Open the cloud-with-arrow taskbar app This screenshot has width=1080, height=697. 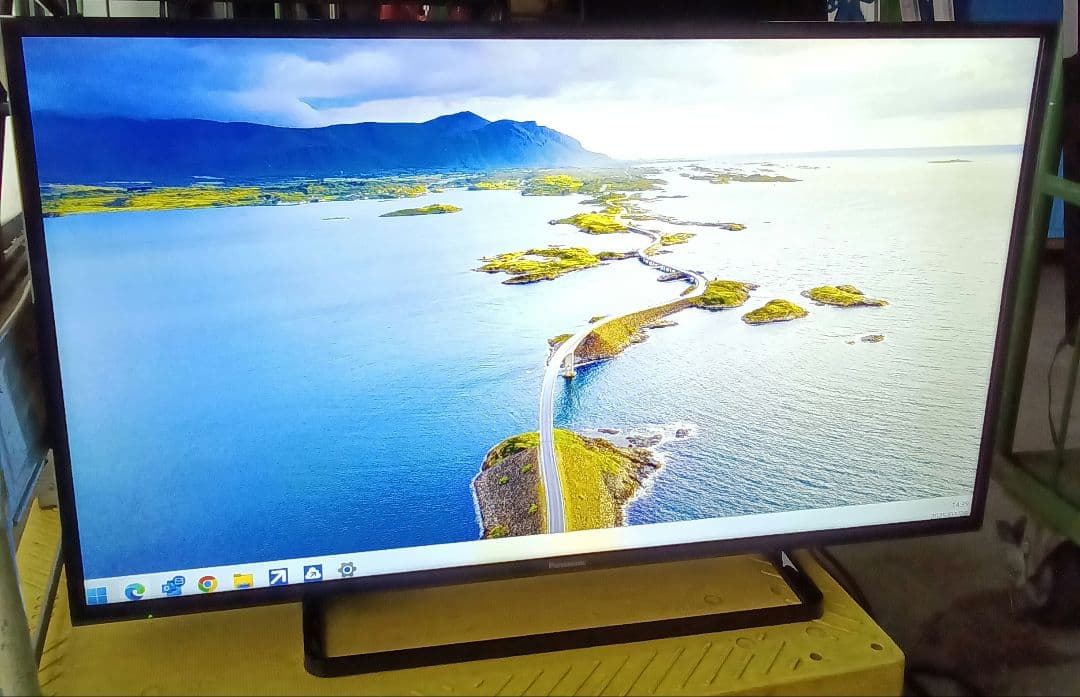pos(313,573)
